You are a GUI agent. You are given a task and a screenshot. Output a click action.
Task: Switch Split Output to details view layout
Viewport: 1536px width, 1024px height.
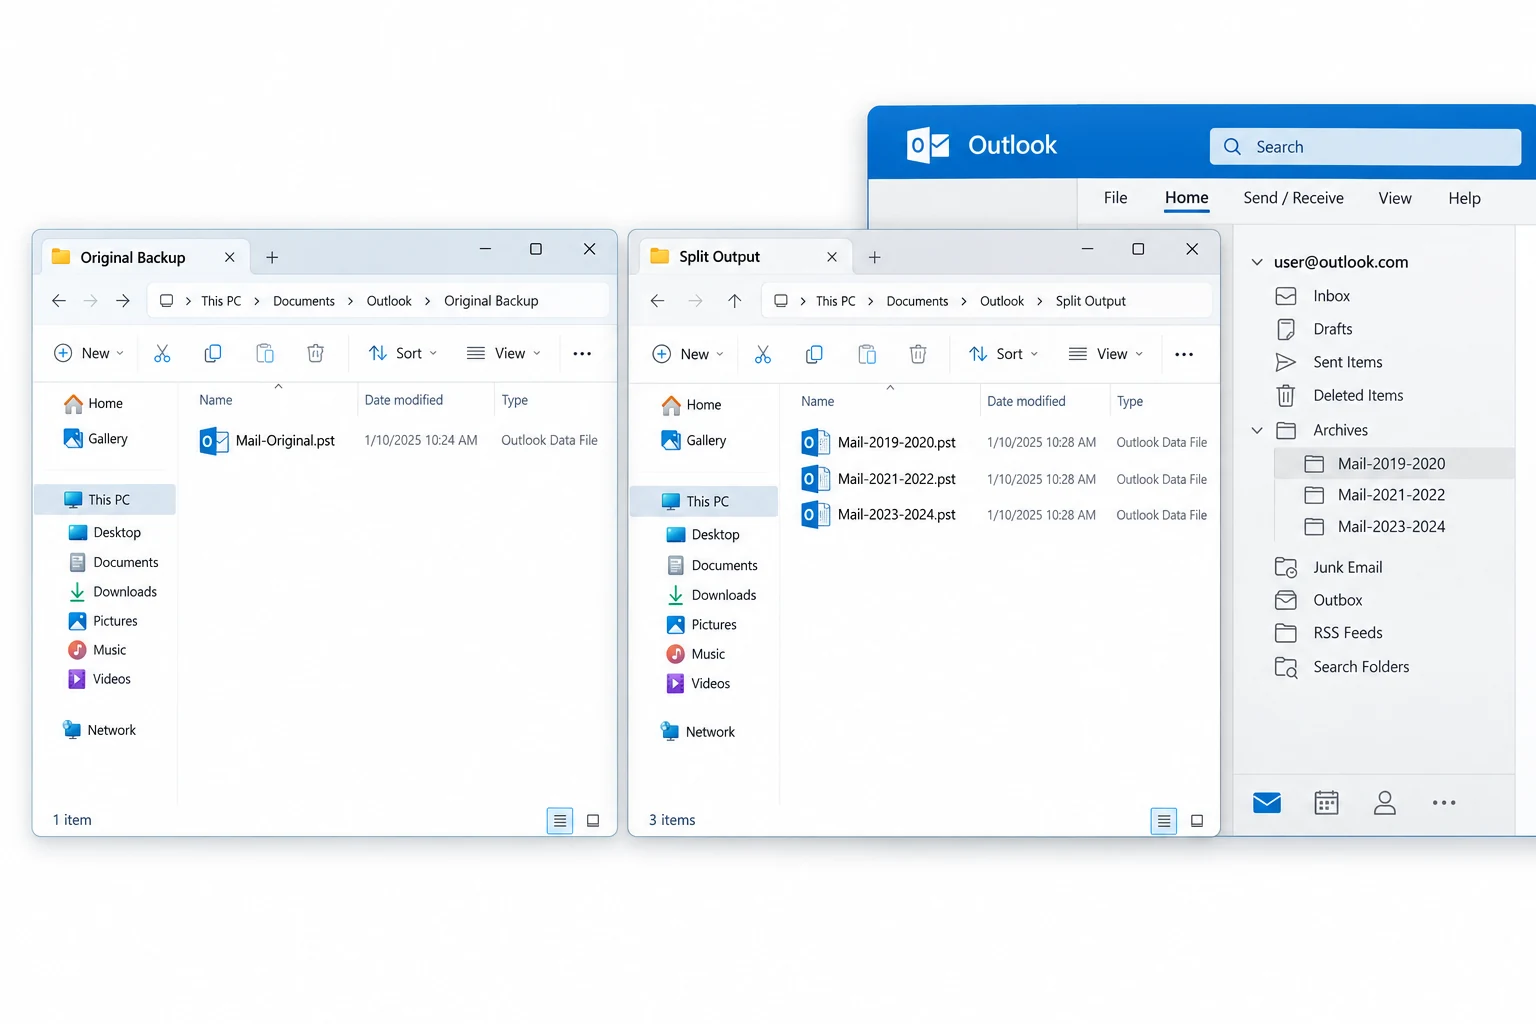click(1164, 821)
